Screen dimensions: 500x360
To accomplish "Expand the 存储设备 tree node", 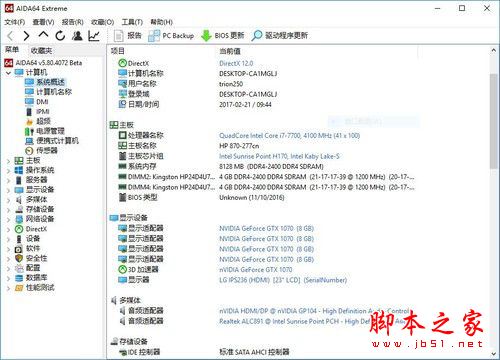I will click(8, 210).
